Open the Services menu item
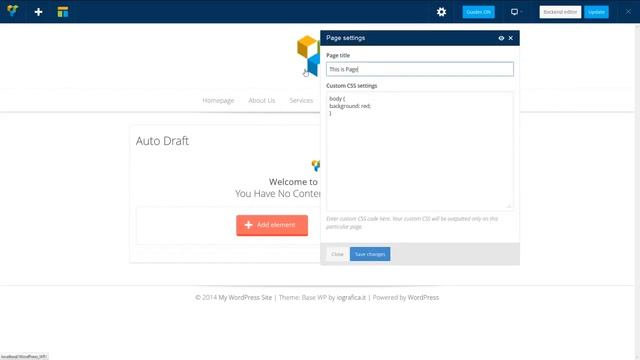Viewport: 640px width, 360px height. [301, 100]
